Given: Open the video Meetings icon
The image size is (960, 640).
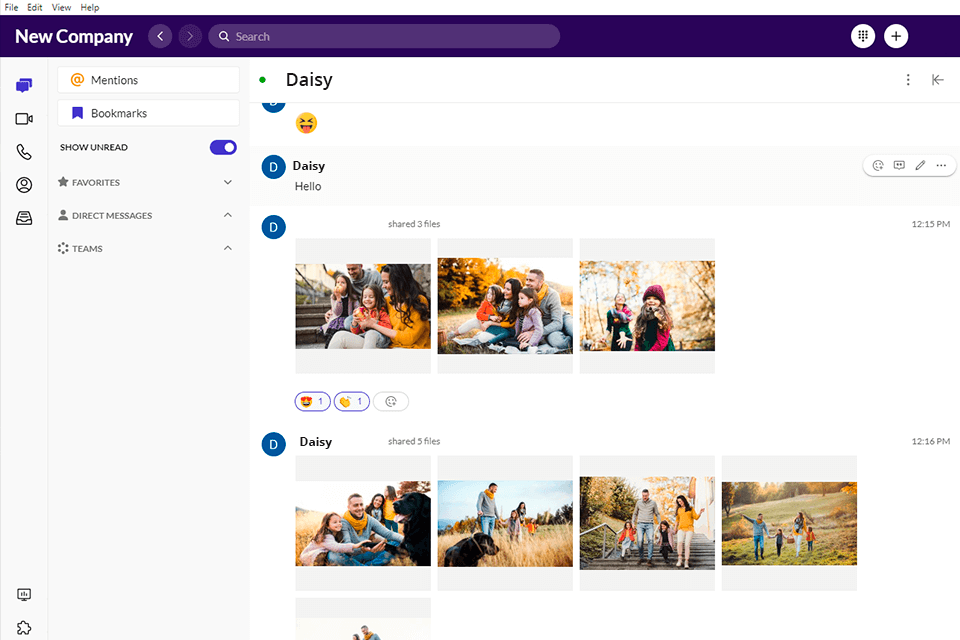Looking at the screenshot, I should click(24, 119).
